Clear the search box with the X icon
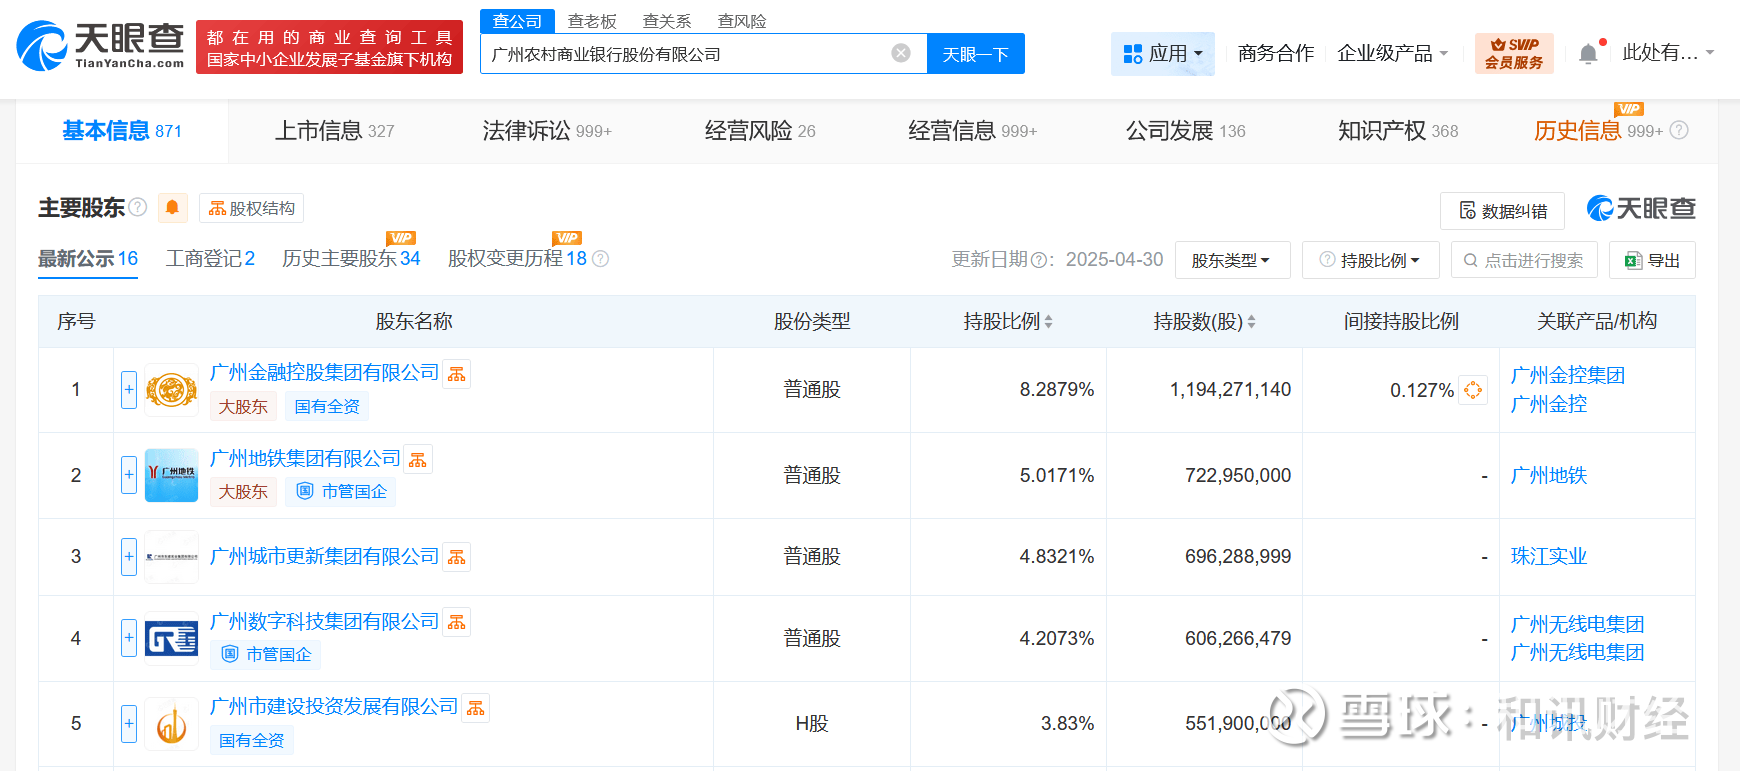1740x771 pixels. (x=901, y=53)
